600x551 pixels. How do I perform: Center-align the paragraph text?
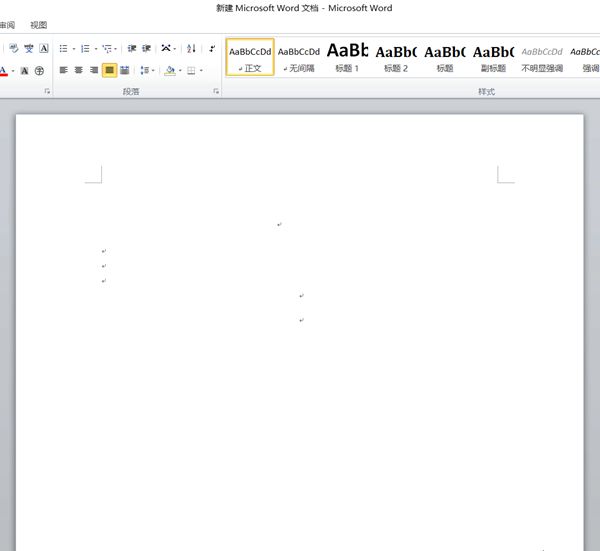[x=78, y=70]
